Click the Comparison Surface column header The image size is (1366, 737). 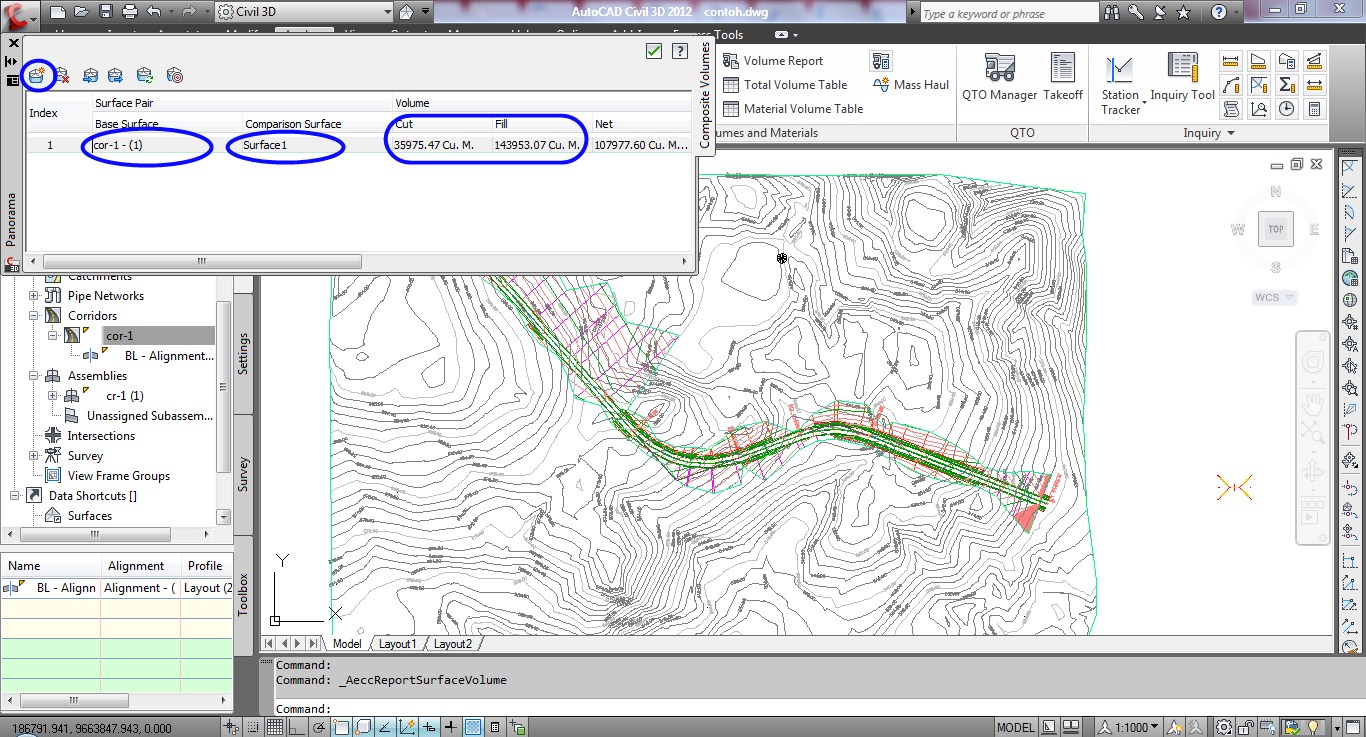point(292,124)
